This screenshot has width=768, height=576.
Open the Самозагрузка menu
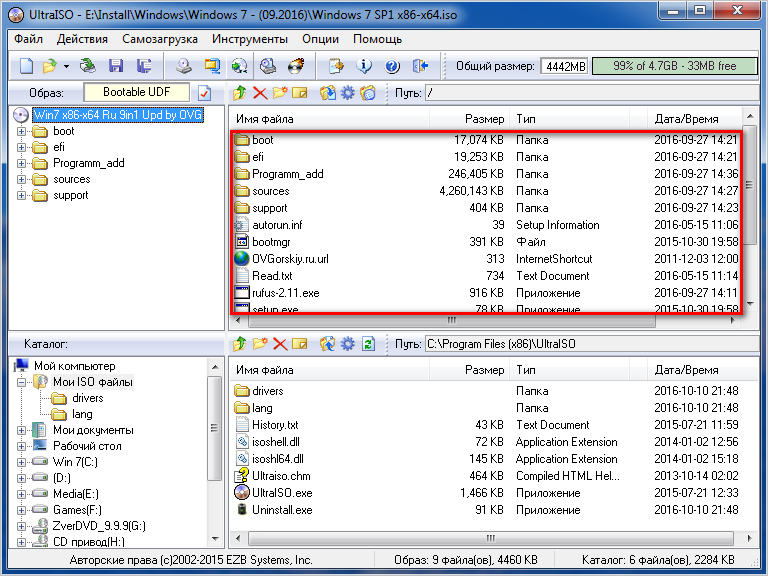click(160, 39)
